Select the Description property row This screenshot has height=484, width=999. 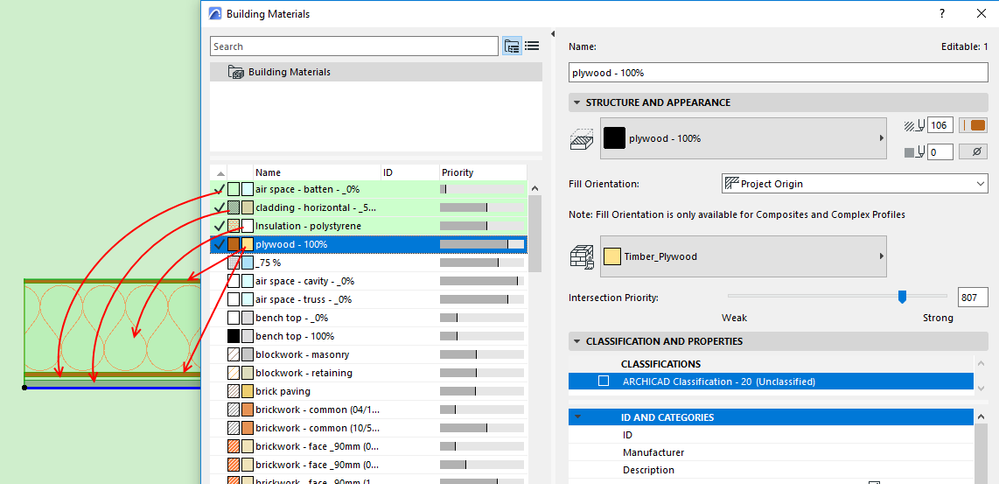tap(771, 470)
